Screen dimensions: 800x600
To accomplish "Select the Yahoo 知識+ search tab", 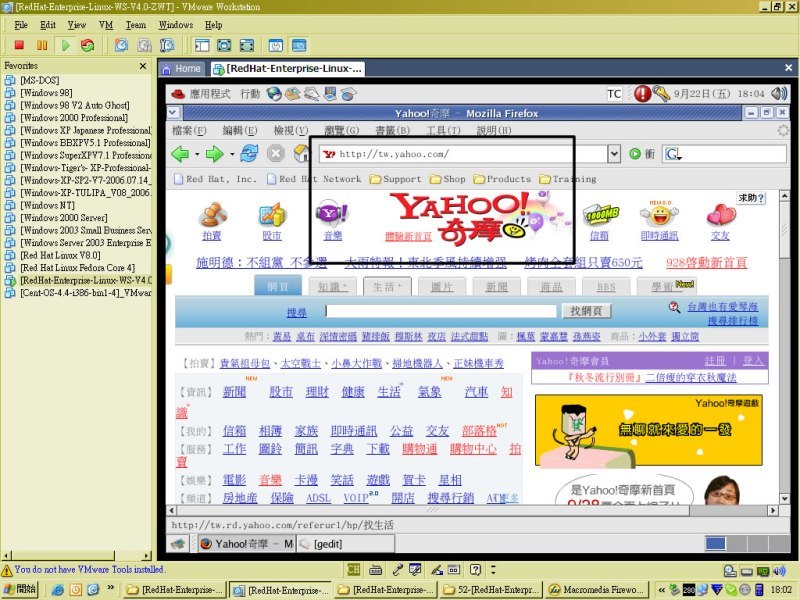I will [x=333, y=287].
